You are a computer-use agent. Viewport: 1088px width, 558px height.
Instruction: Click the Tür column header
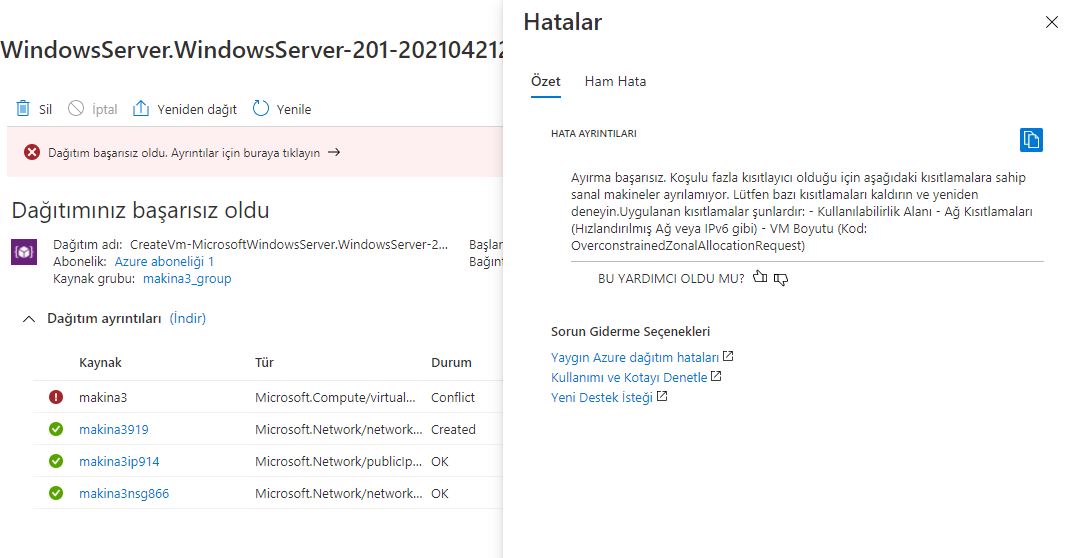click(264, 362)
